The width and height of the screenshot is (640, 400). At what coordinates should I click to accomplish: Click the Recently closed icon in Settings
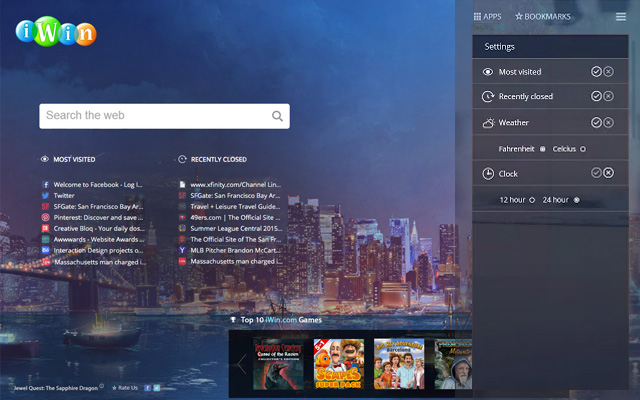(x=488, y=96)
